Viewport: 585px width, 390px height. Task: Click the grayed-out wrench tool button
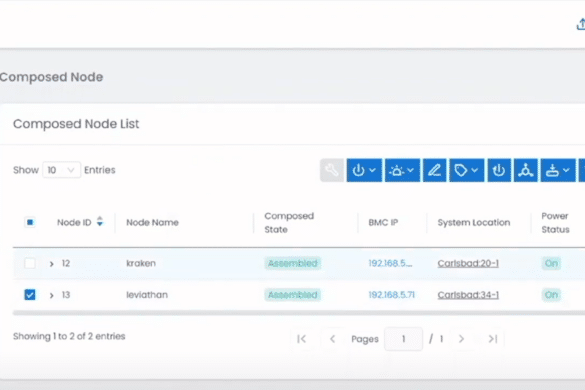(332, 170)
